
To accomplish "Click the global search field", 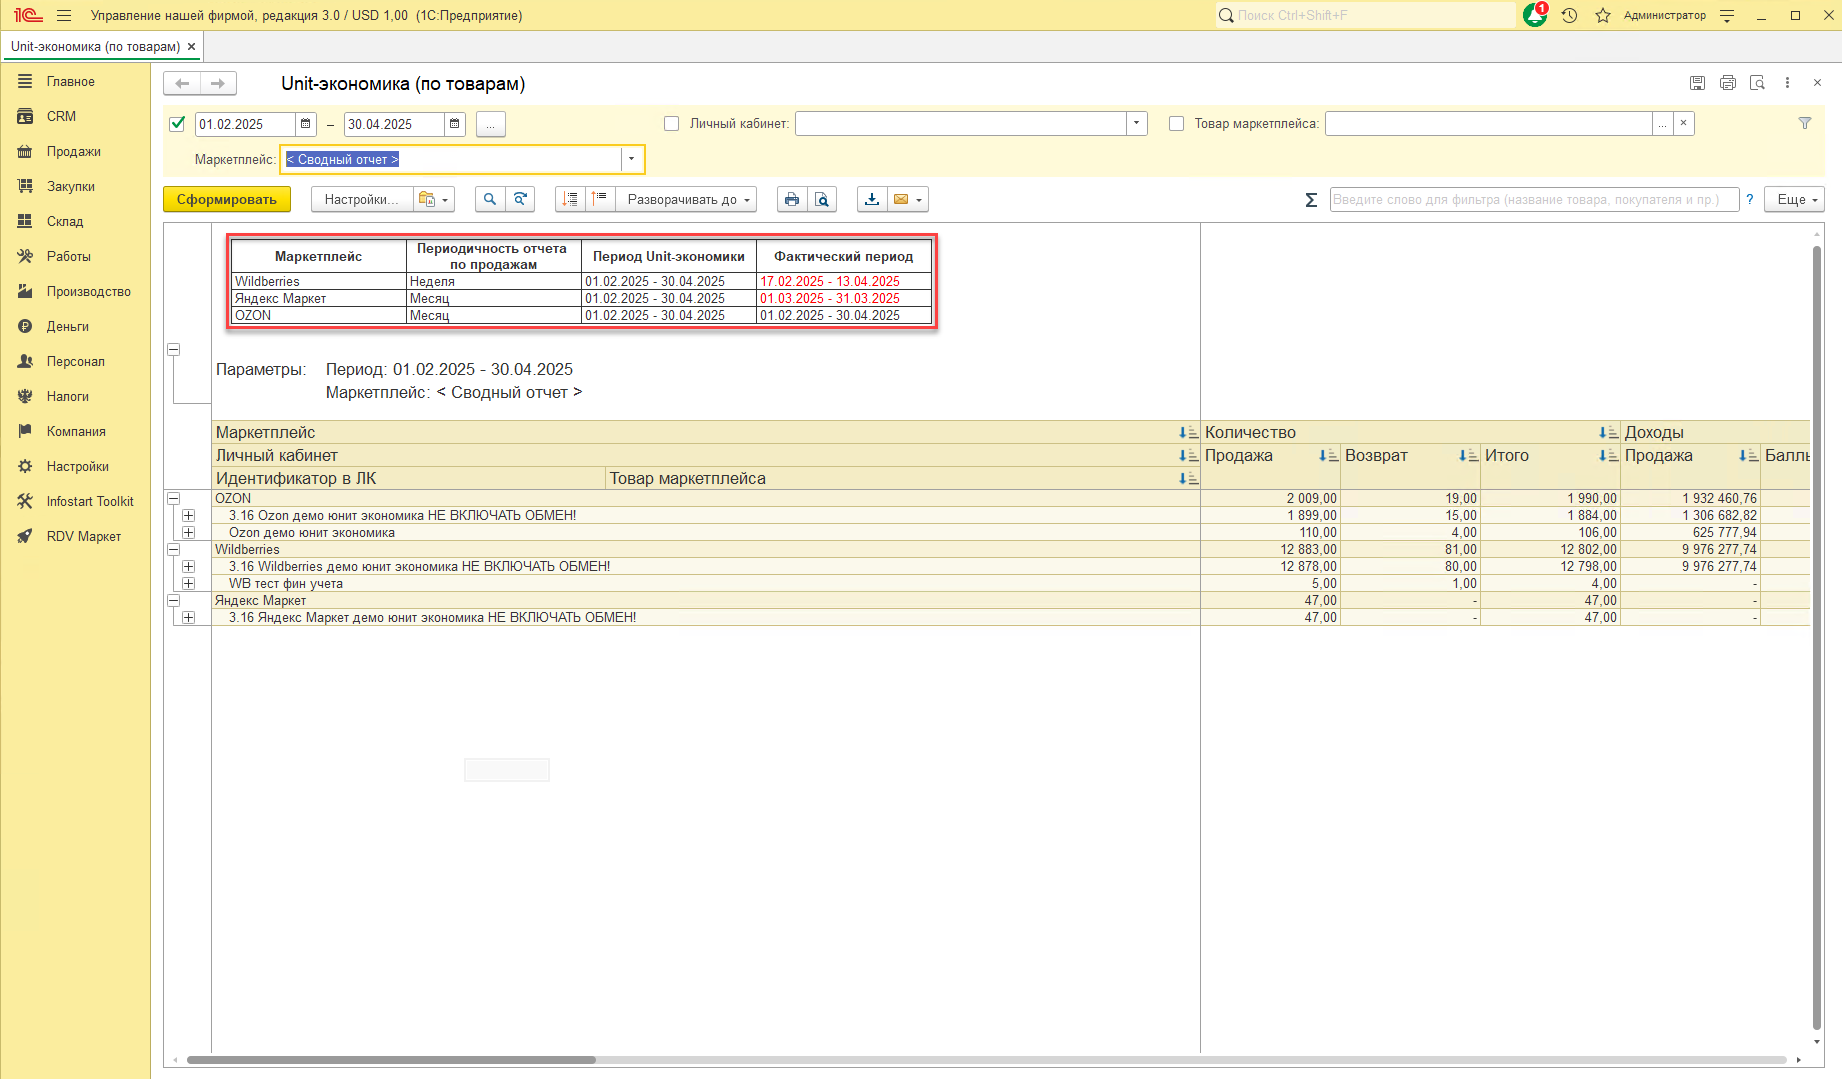I will [1366, 15].
